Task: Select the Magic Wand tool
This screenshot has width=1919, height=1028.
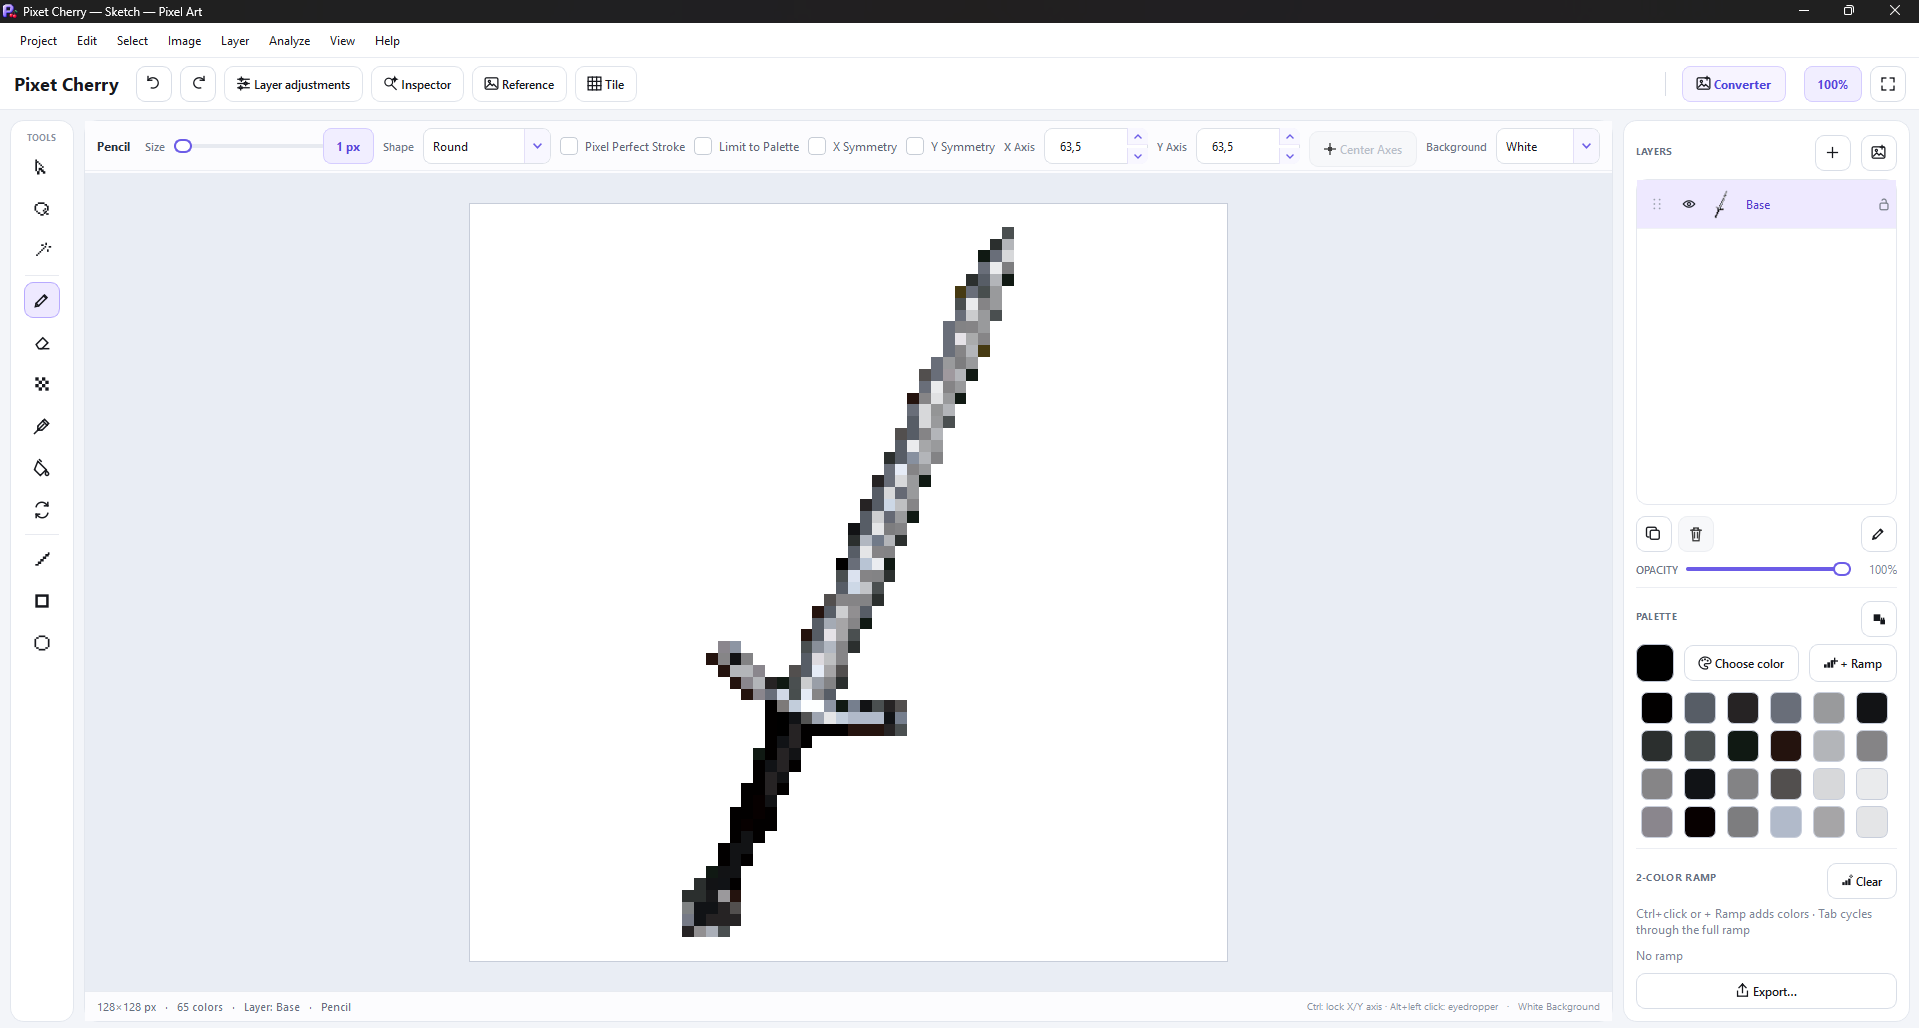Action: (42, 250)
